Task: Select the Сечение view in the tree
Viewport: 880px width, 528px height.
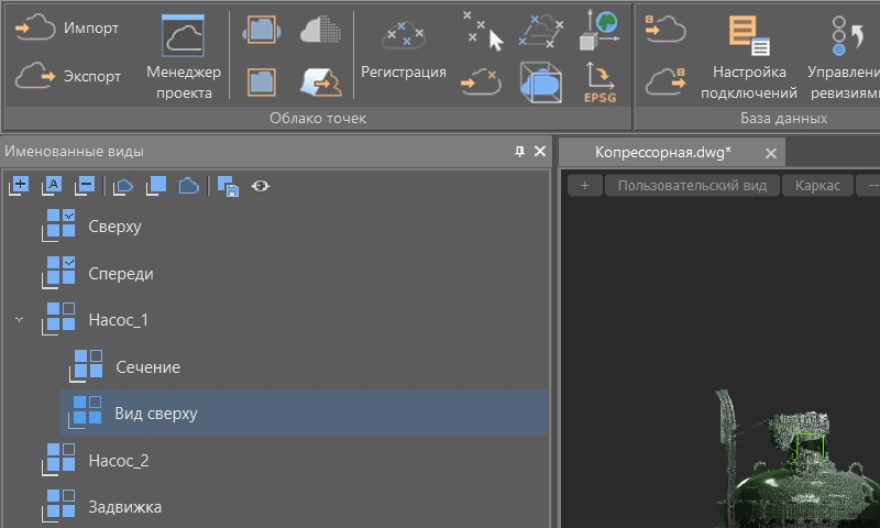Action: [147, 367]
